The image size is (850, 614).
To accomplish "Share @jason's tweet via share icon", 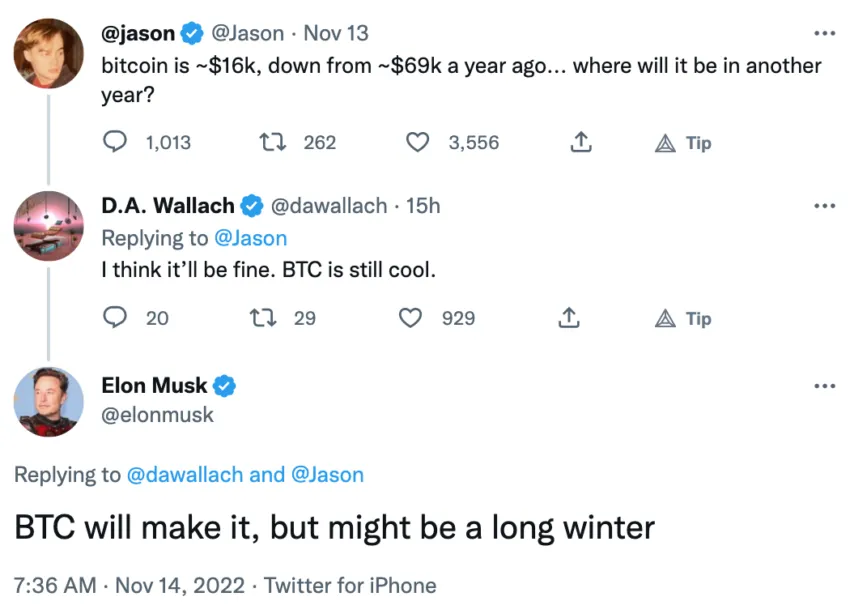I will (x=581, y=142).
